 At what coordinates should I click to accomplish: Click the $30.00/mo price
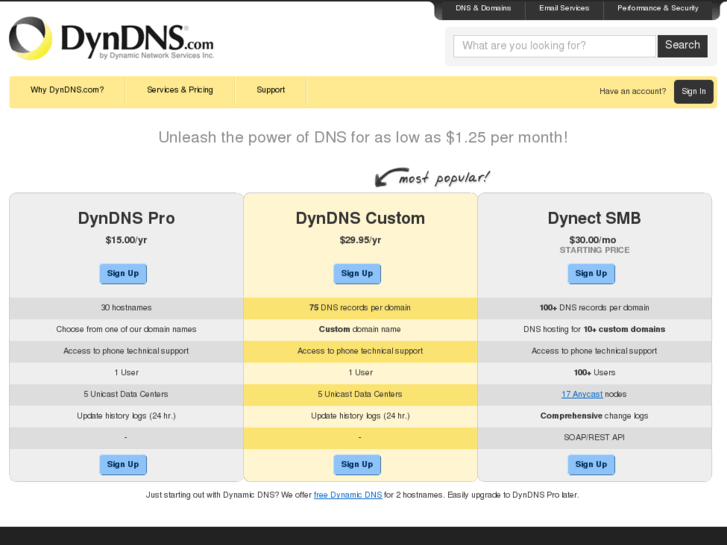click(593, 240)
